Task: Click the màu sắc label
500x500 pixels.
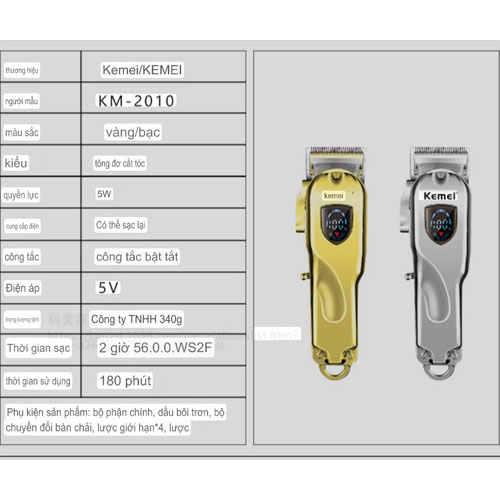Action: [x=21, y=132]
